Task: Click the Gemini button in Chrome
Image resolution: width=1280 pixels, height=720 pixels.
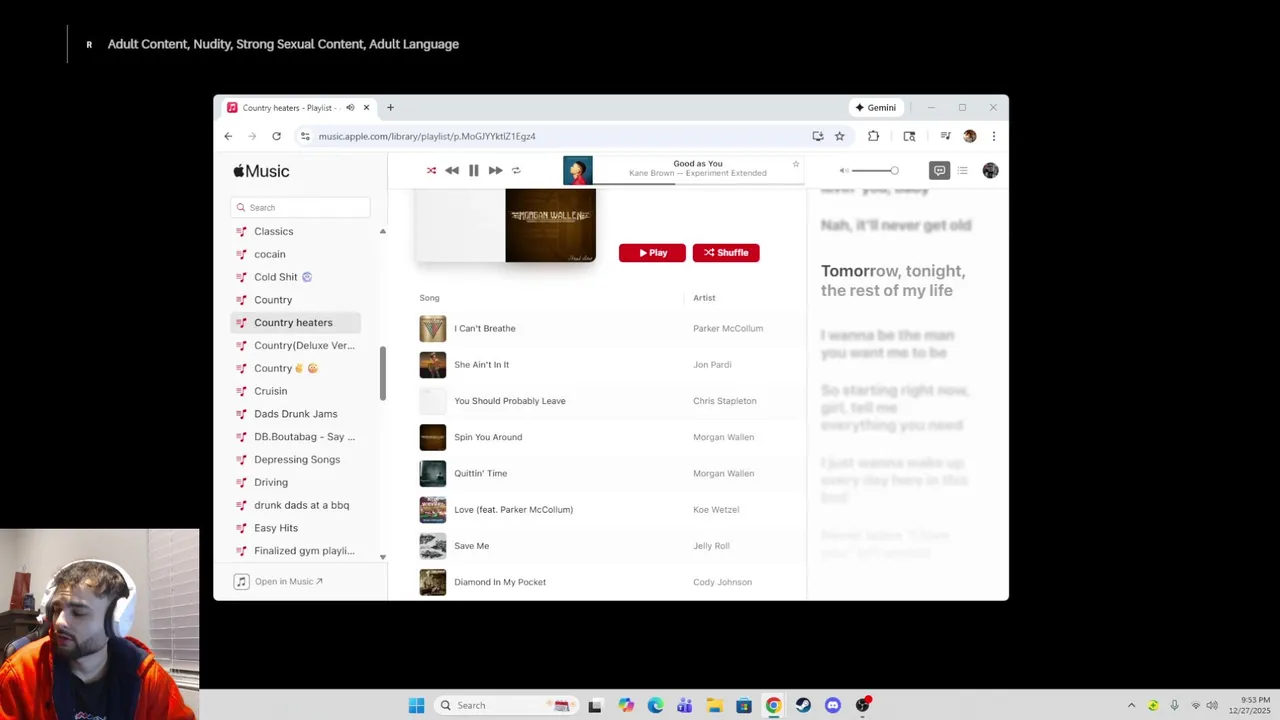Action: [876, 108]
